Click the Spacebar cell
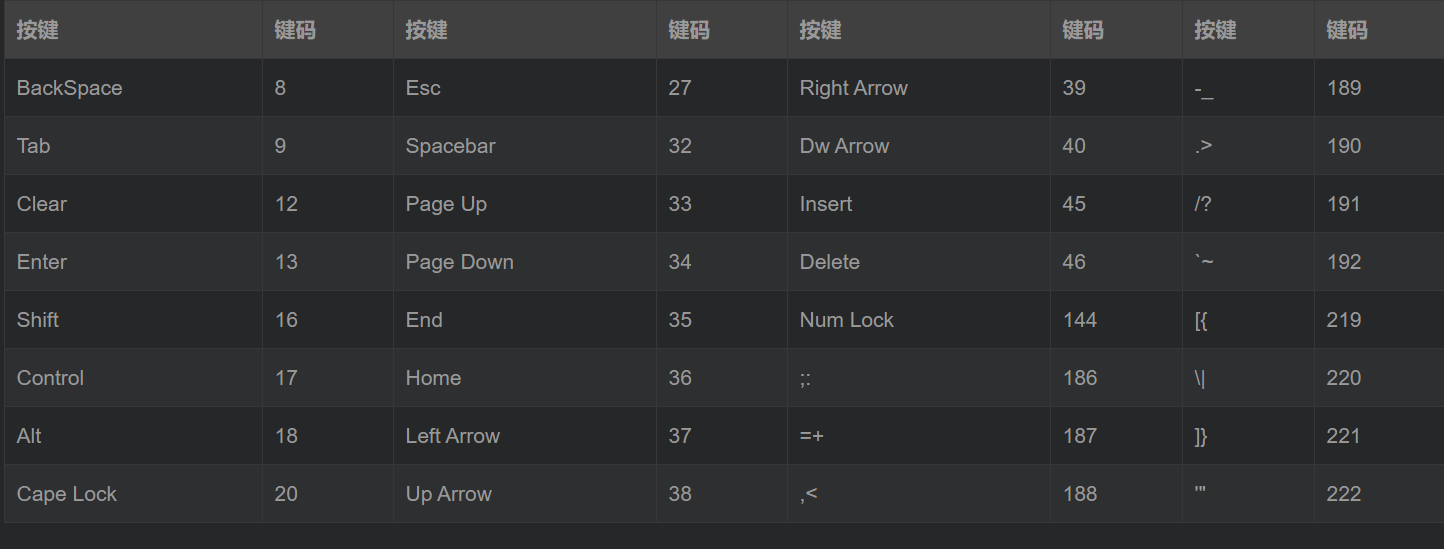1444x549 pixels. pos(450,146)
